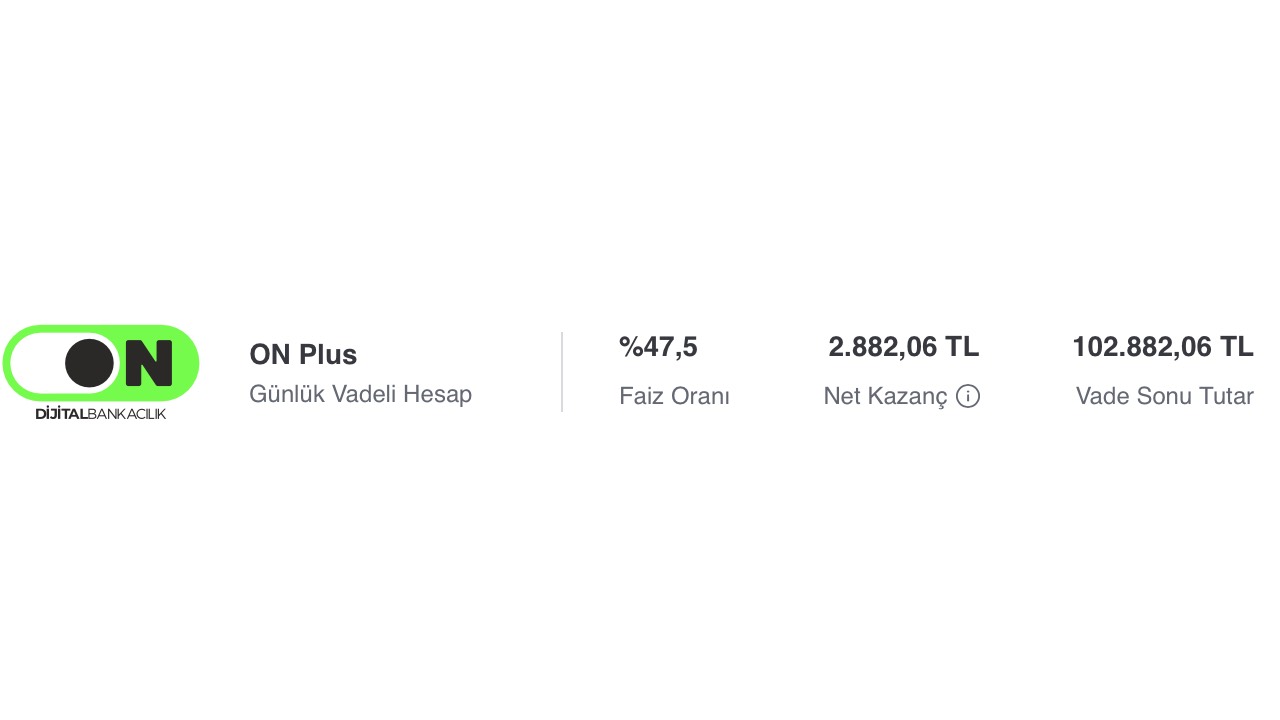Click the TL suffix of the maturity total

coord(1236,348)
